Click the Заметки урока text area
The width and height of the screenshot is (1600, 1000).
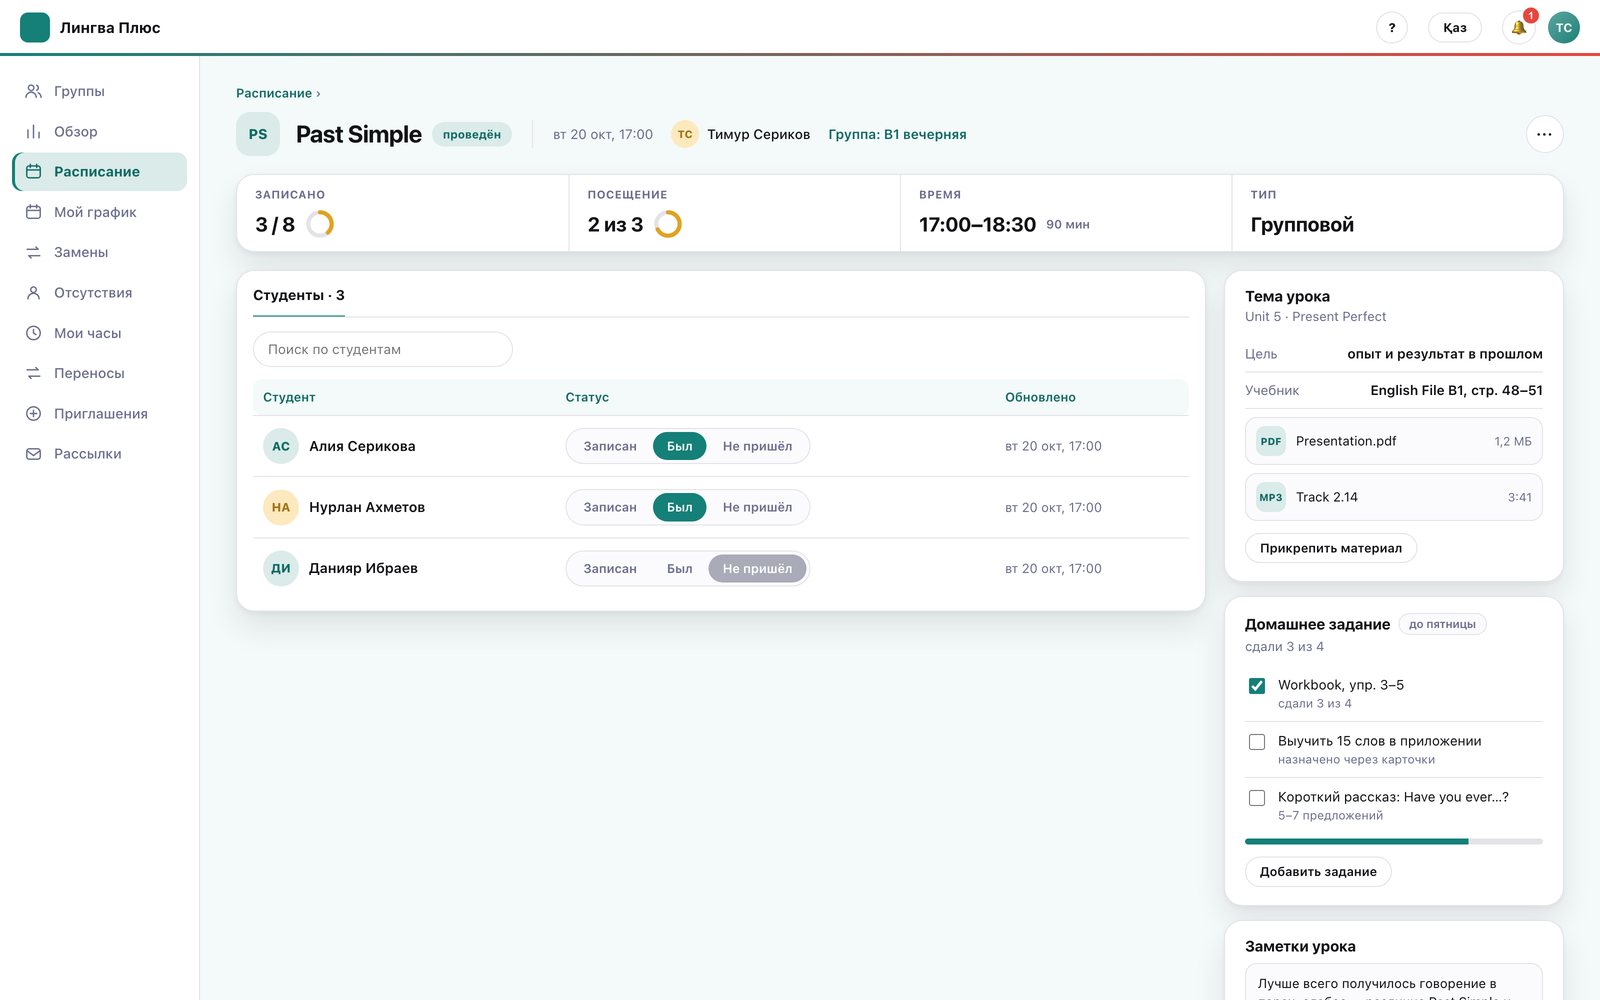click(1394, 982)
